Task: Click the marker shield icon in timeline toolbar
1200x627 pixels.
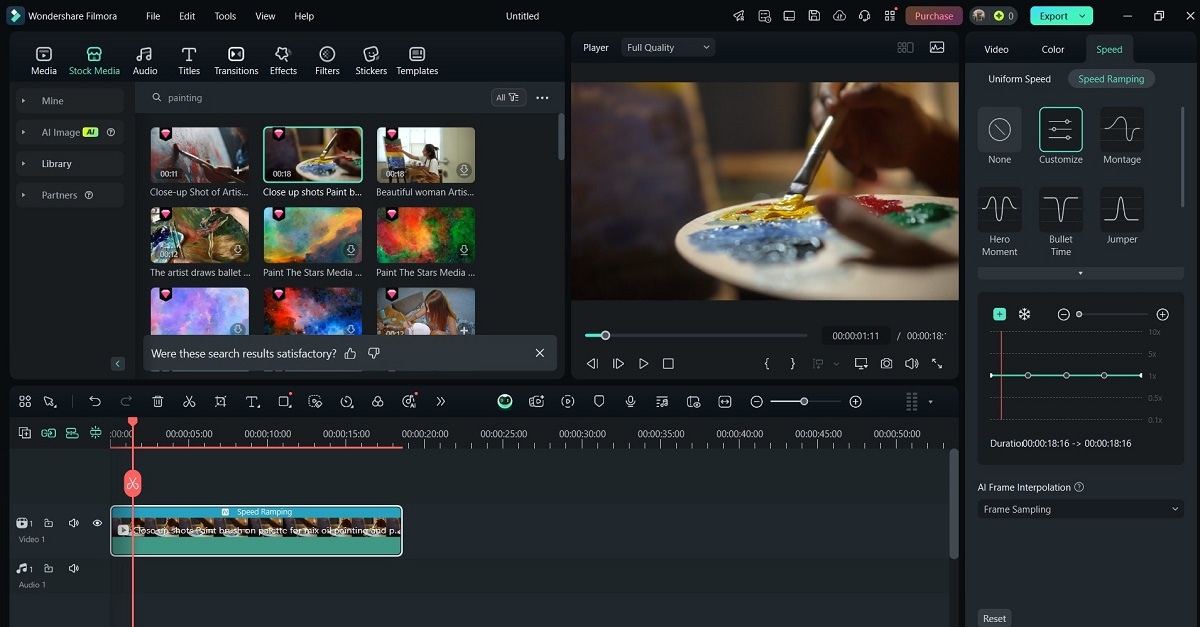Action: pos(599,401)
